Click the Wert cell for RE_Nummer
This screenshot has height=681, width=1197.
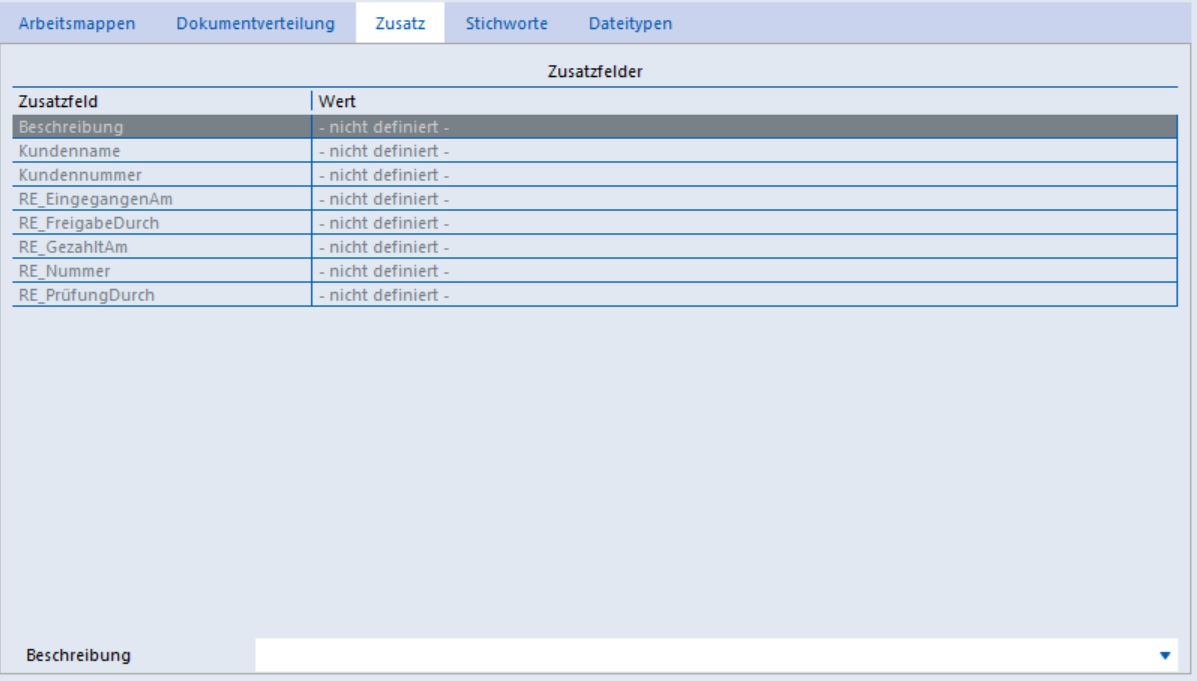point(744,271)
